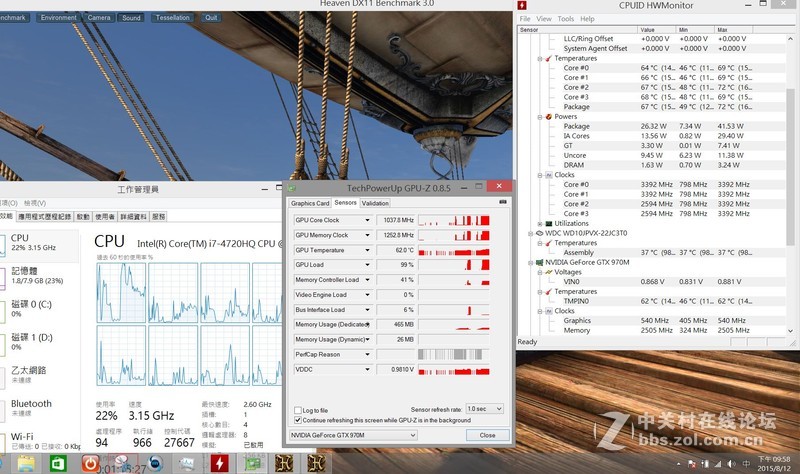This screenshot has width=800, height=474.
Task: Click the GPU-Z app icon in title bar
Action: [292, 187]
